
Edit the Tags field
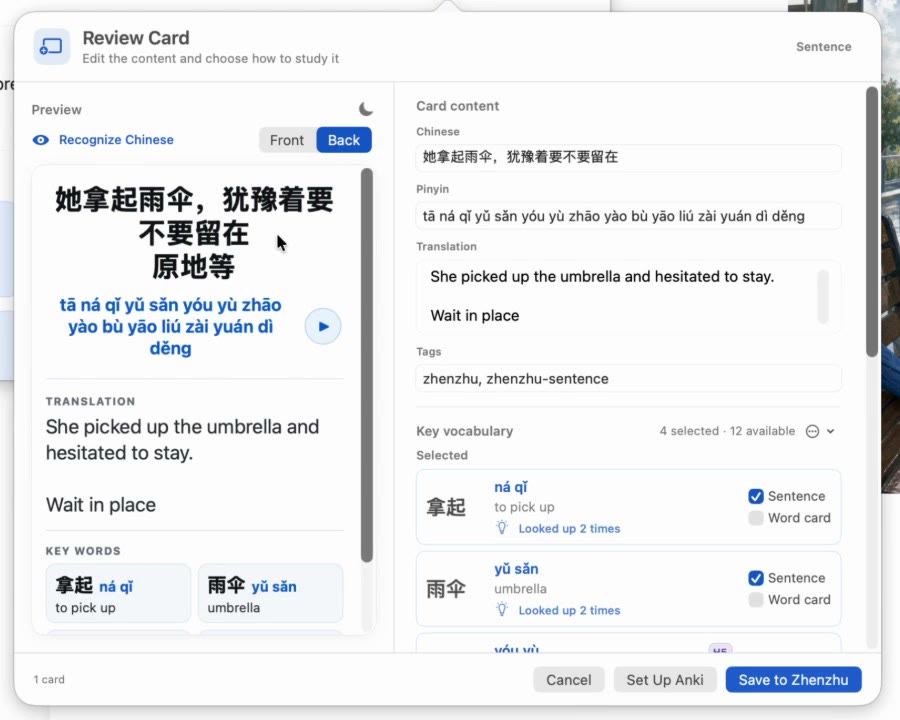(x=629, y=379)
